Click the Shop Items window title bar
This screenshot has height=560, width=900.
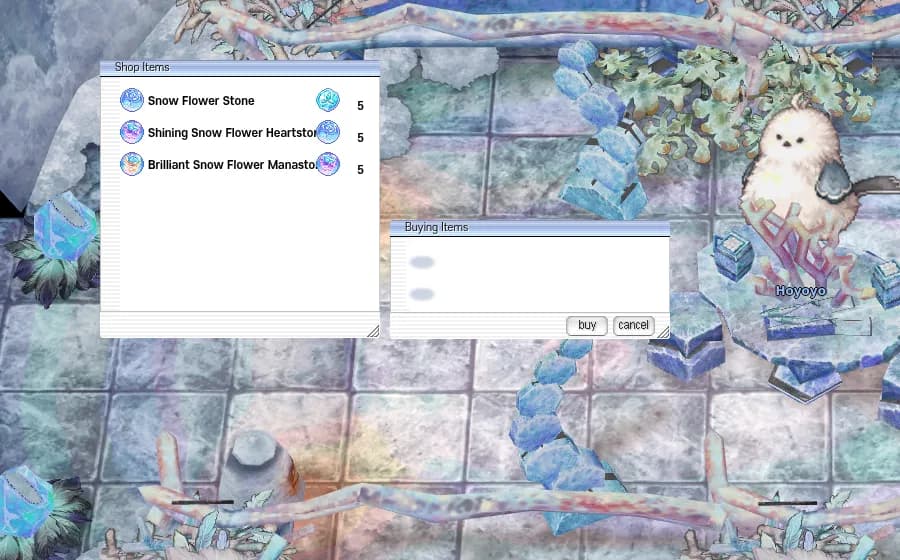tap(240, 68)
